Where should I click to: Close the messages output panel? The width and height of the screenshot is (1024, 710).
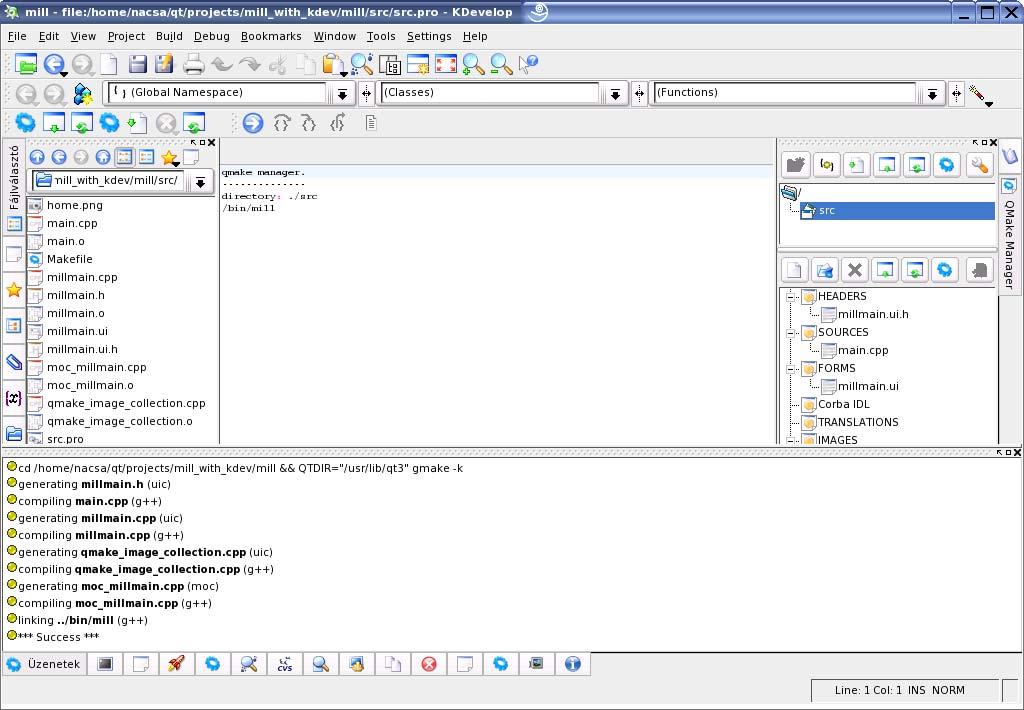point(1017,452)
